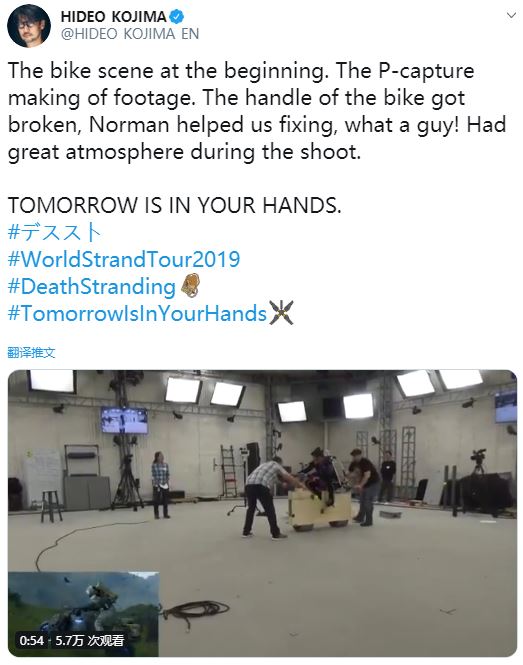Click the wall monitor in the video
The width and height of the screenshot is (523, 665).
pyautogui.click(x=124, y=420)
